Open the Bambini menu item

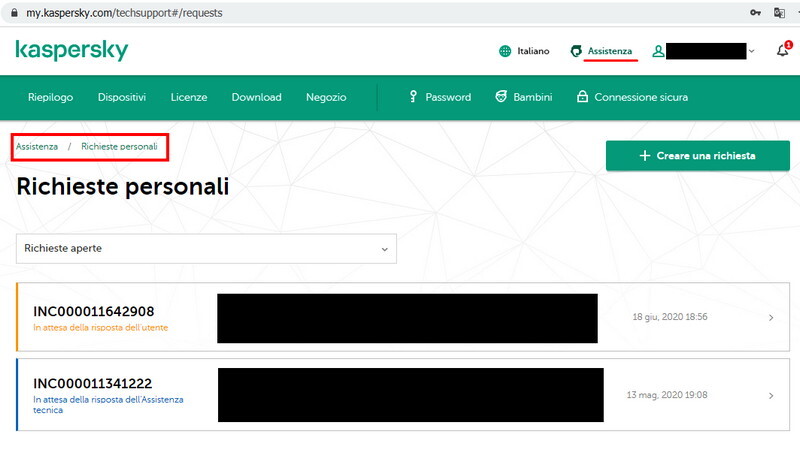pos(533,97)
